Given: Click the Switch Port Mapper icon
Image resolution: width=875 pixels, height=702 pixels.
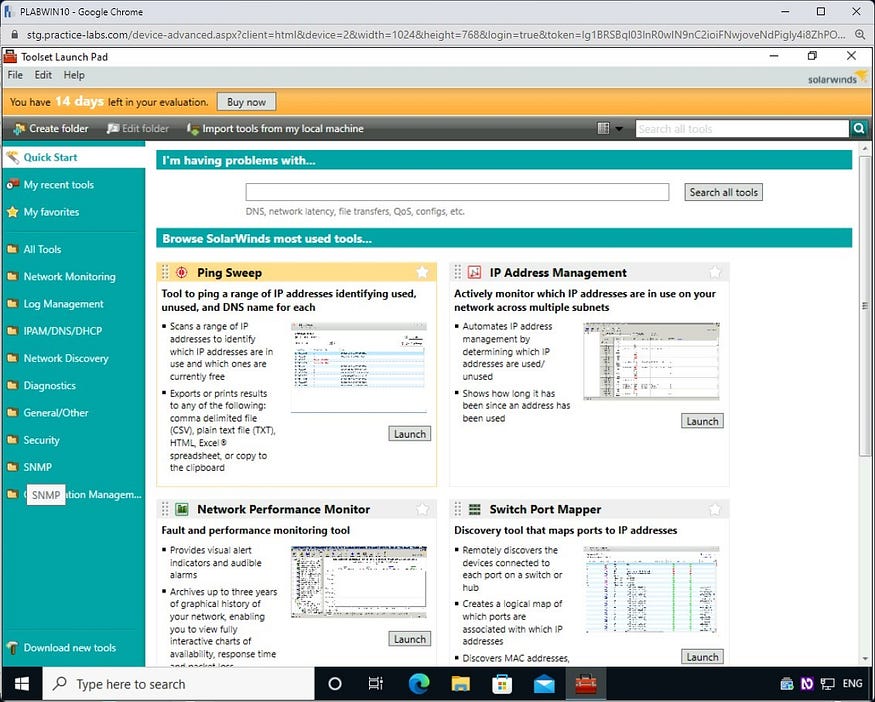Looking at the screenshot, I should point(474,509).
